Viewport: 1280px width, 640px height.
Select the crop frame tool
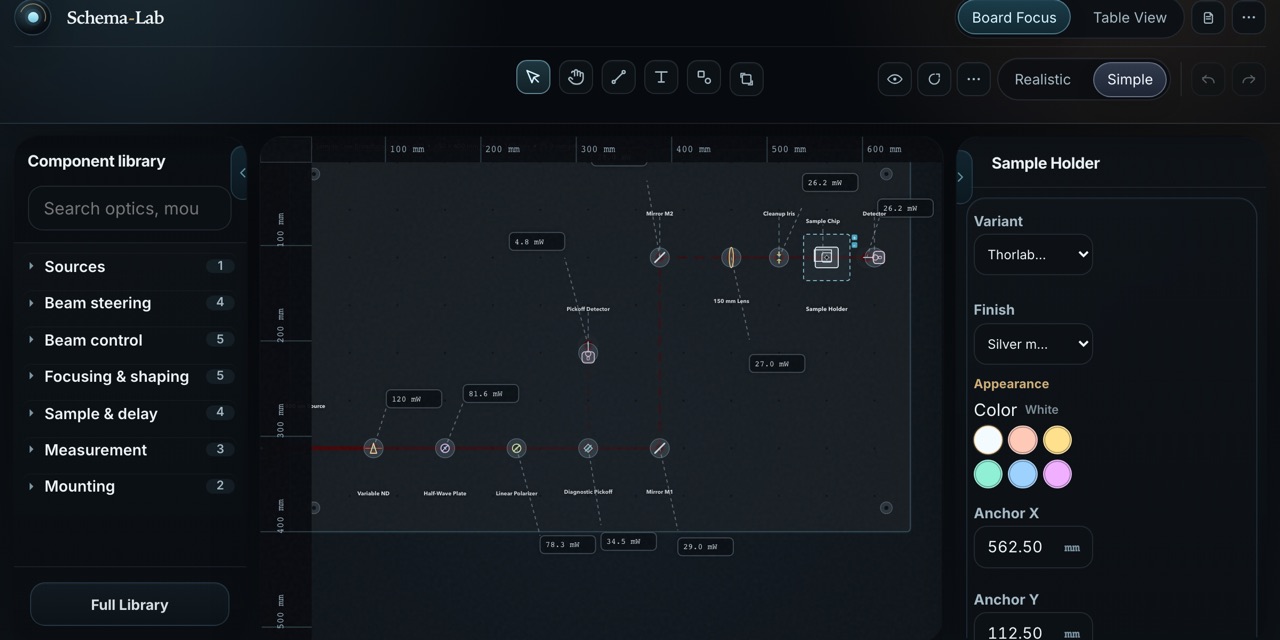point(747,78)
